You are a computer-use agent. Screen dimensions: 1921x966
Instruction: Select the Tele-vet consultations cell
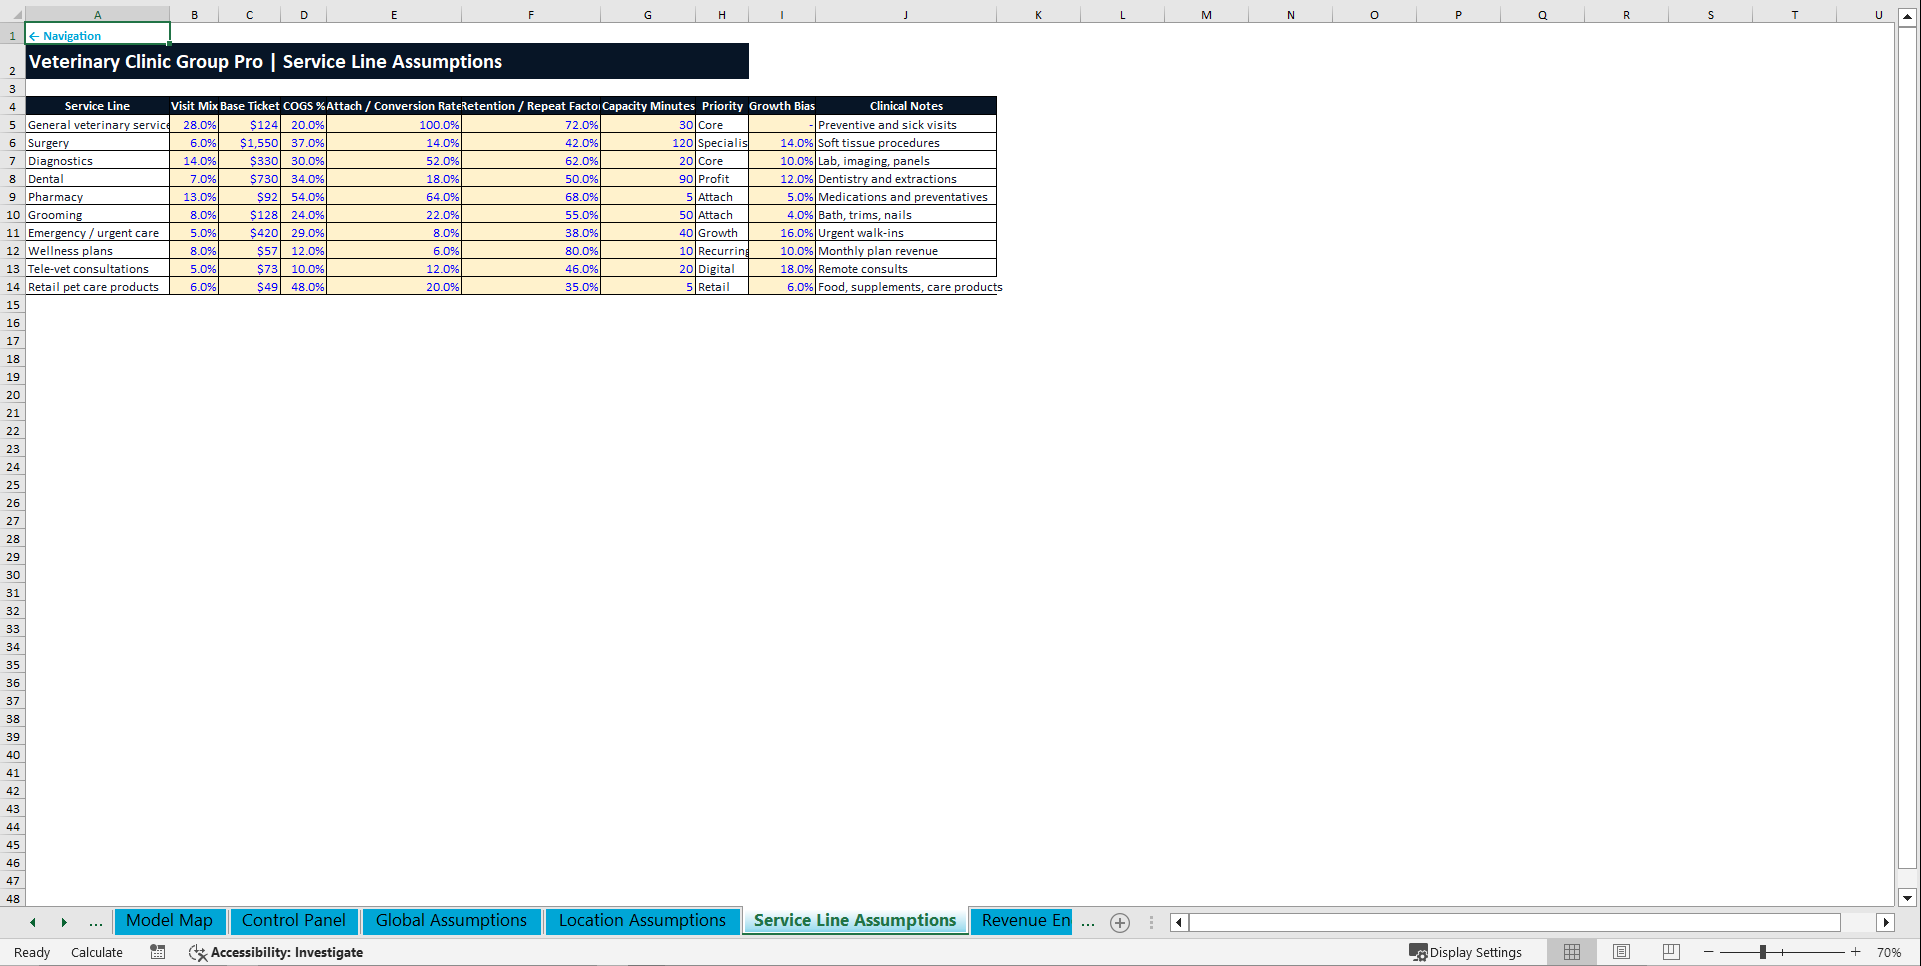(97, 269)
